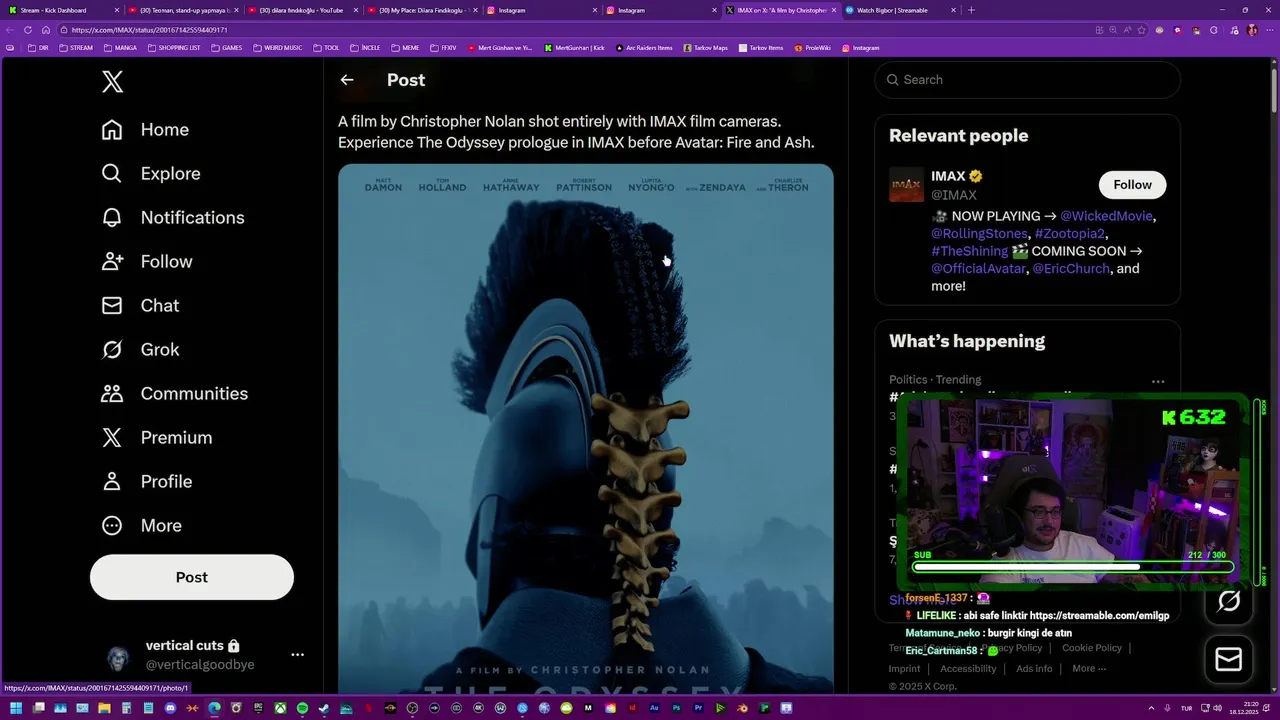Screen dimensions: 1280x720
Task: Follow the IMAX account
Action: pos(1132,185)
